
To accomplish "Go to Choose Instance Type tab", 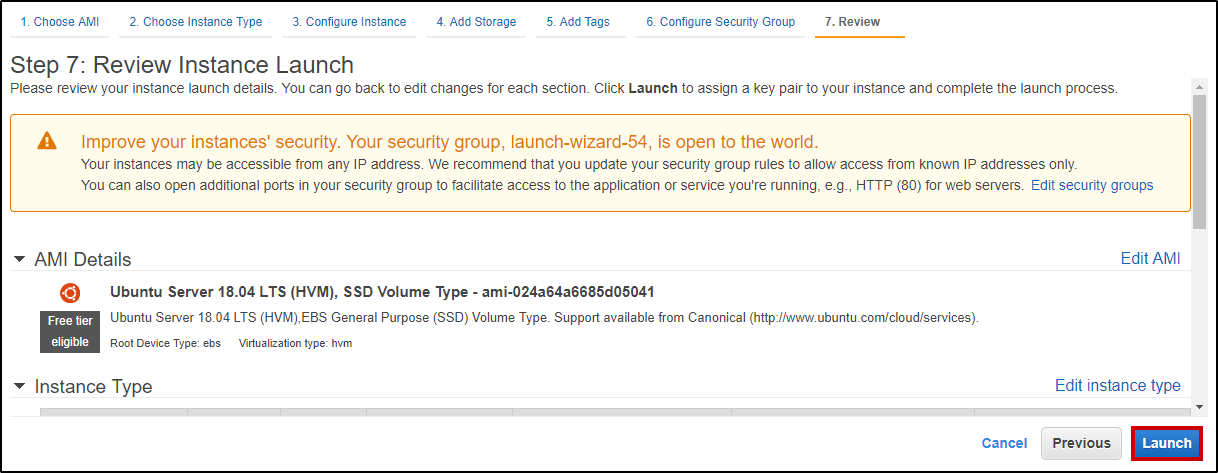I will (196, 22).
